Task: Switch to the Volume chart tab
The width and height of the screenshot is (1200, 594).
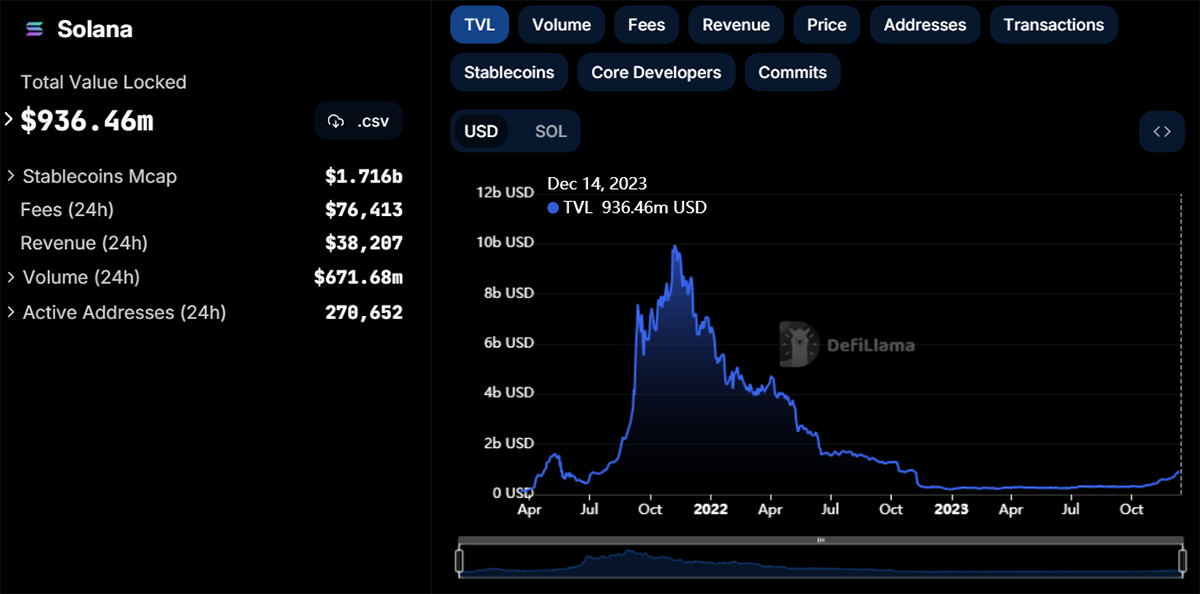Action: tap(561, 25)
